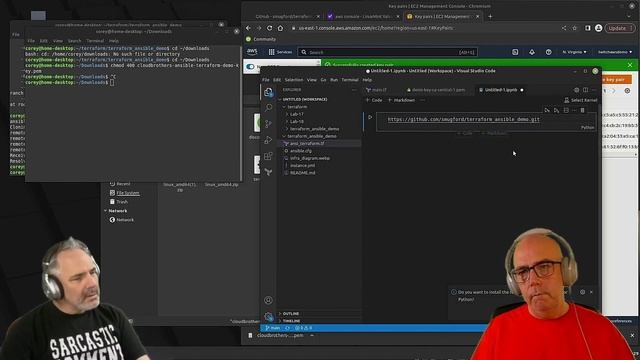
Task: Click Select Kernel in notebook toolbar
Action: coord(580,100)
